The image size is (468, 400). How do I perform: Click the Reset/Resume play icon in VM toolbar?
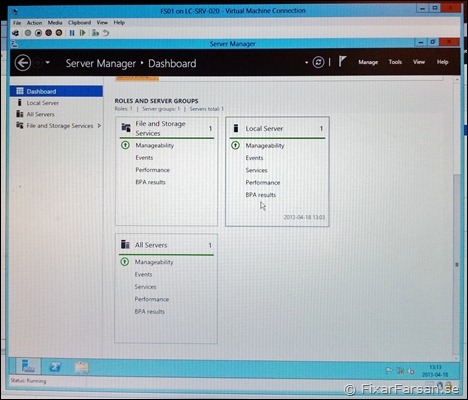pos(82,33)
